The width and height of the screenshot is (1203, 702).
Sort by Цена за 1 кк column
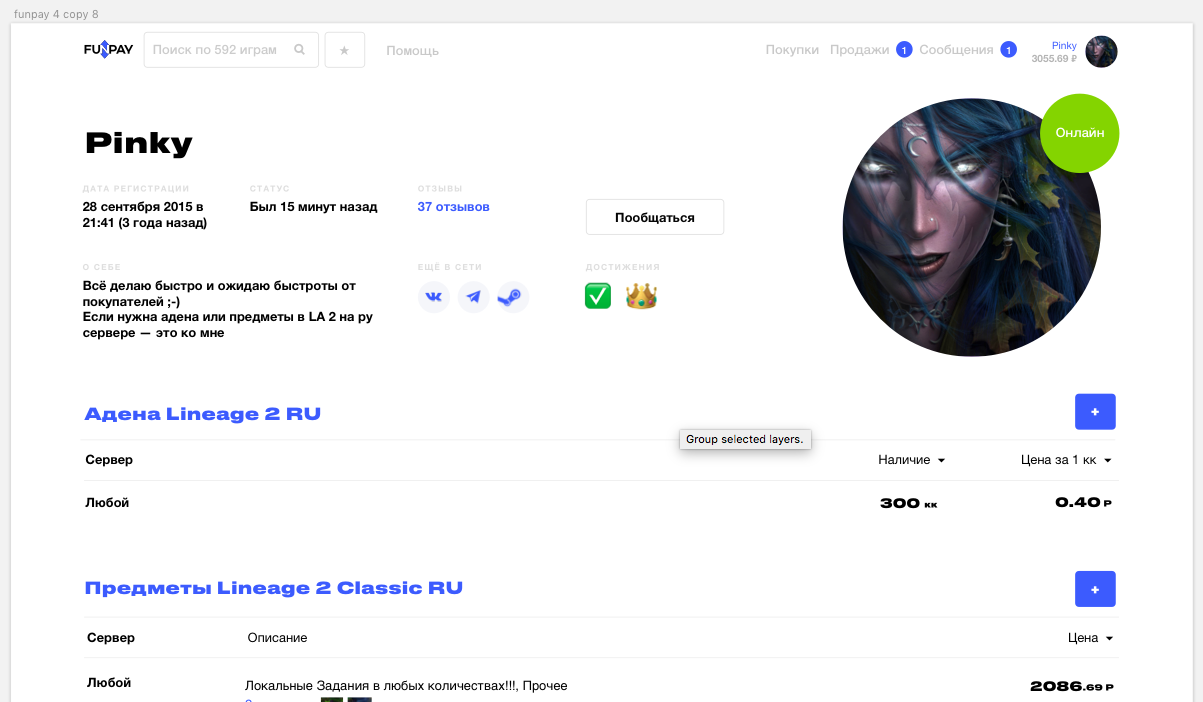(x=1066, y=460)
